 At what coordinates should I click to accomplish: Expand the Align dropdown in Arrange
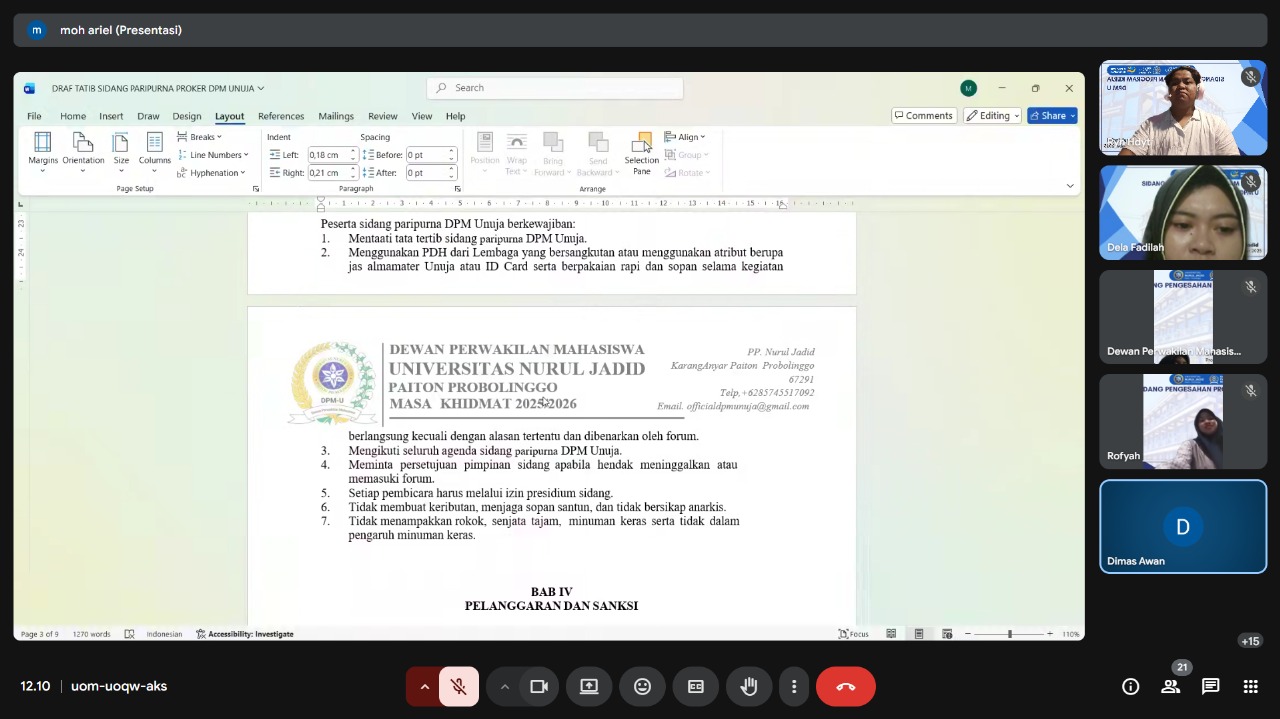pyautogui.click(x=685, y=137)
